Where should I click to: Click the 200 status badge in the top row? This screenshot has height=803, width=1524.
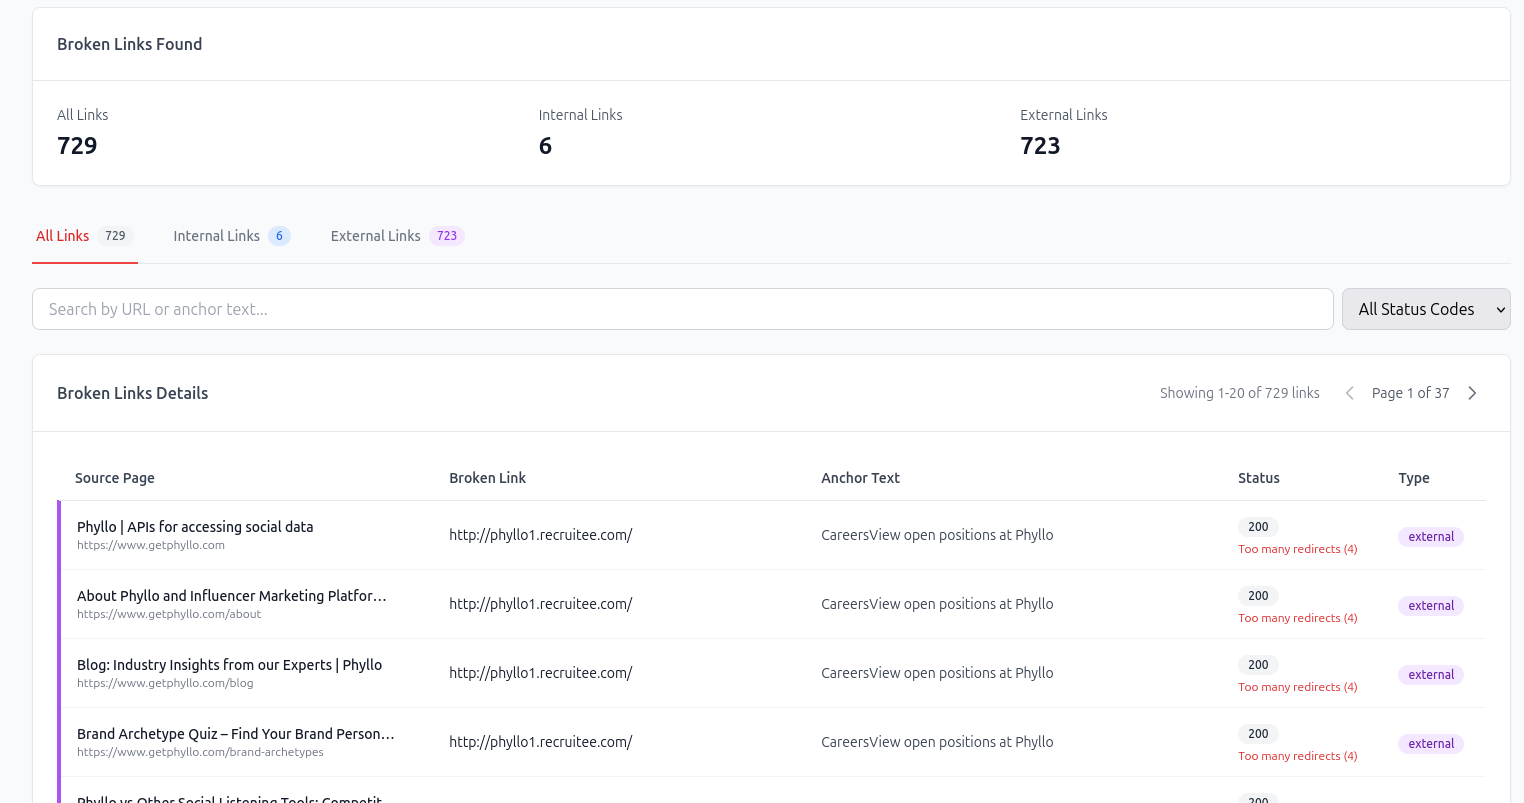click(1258, 526)
